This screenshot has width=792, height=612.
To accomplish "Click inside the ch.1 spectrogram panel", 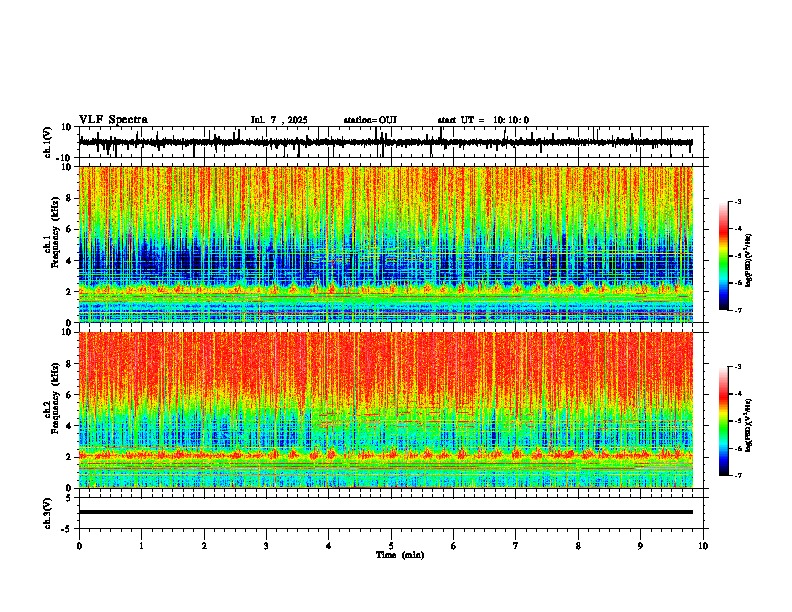I will click(x=386, y=244).
